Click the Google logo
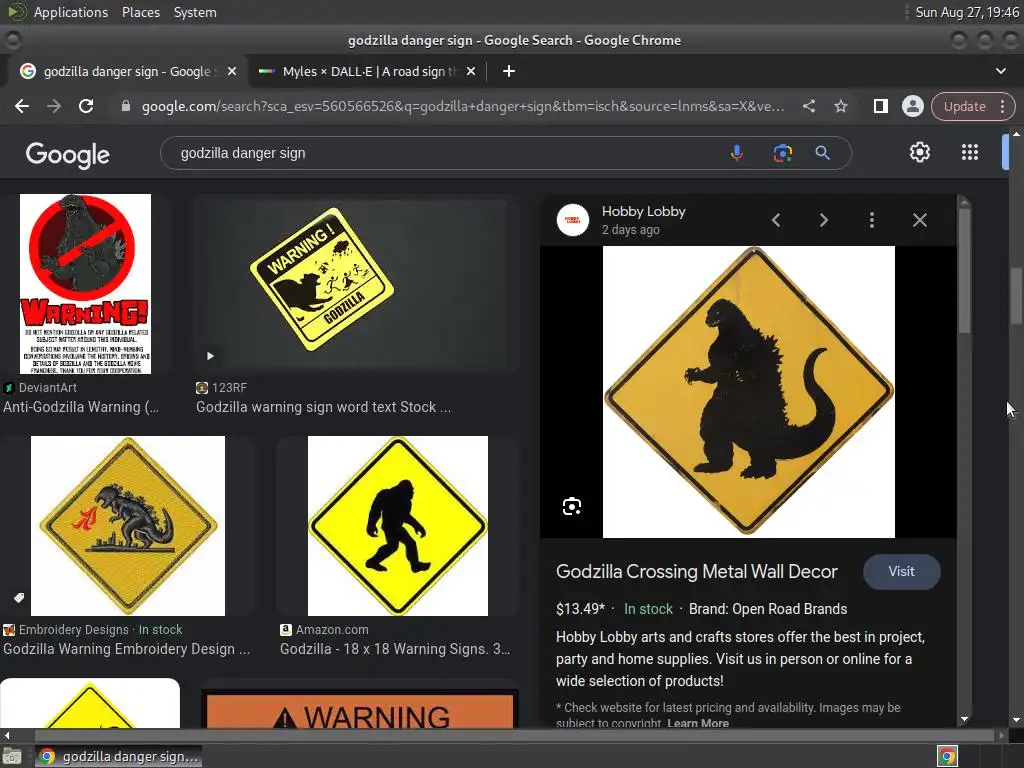The width and height of the screenshot is (1024, 768). (68, 155)
